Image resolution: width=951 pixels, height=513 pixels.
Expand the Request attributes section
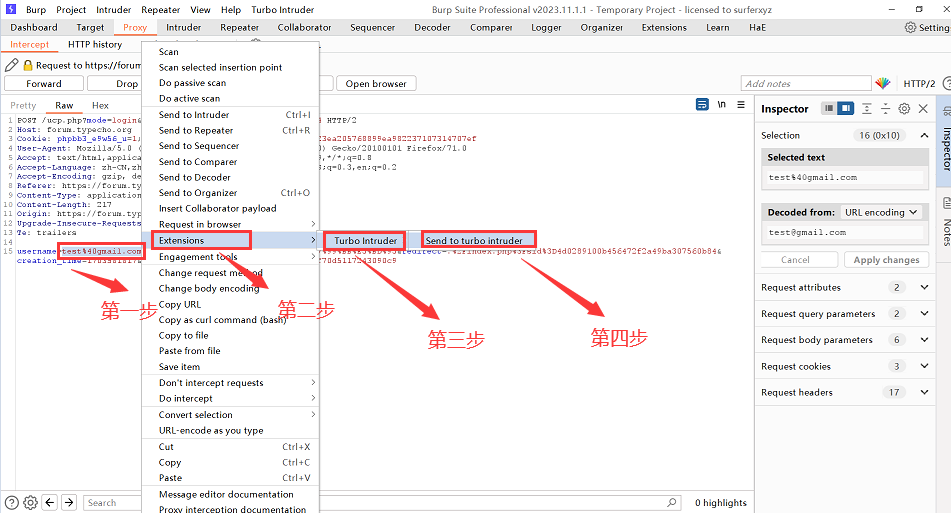coord(924,287)
